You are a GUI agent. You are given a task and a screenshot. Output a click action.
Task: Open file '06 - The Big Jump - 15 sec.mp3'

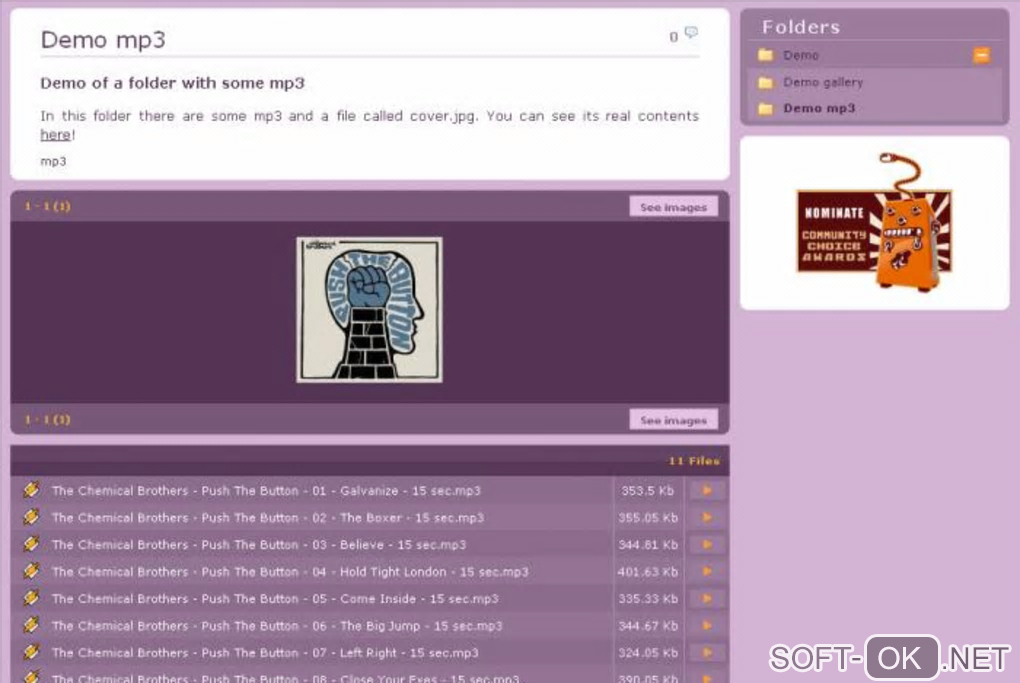[x=277, y=626]
